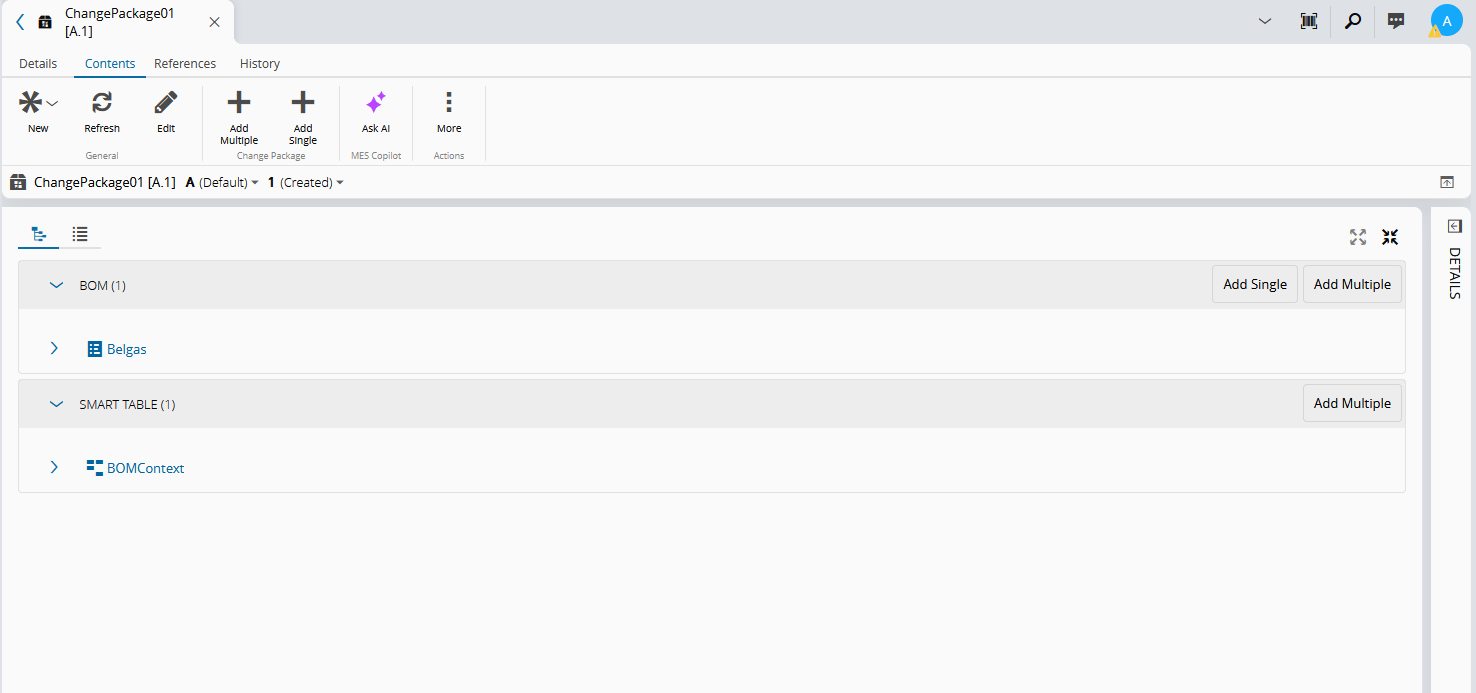Click the expand all arrows icon
The height and width of the screenshot is (693, 1476).
point(1358,237)
